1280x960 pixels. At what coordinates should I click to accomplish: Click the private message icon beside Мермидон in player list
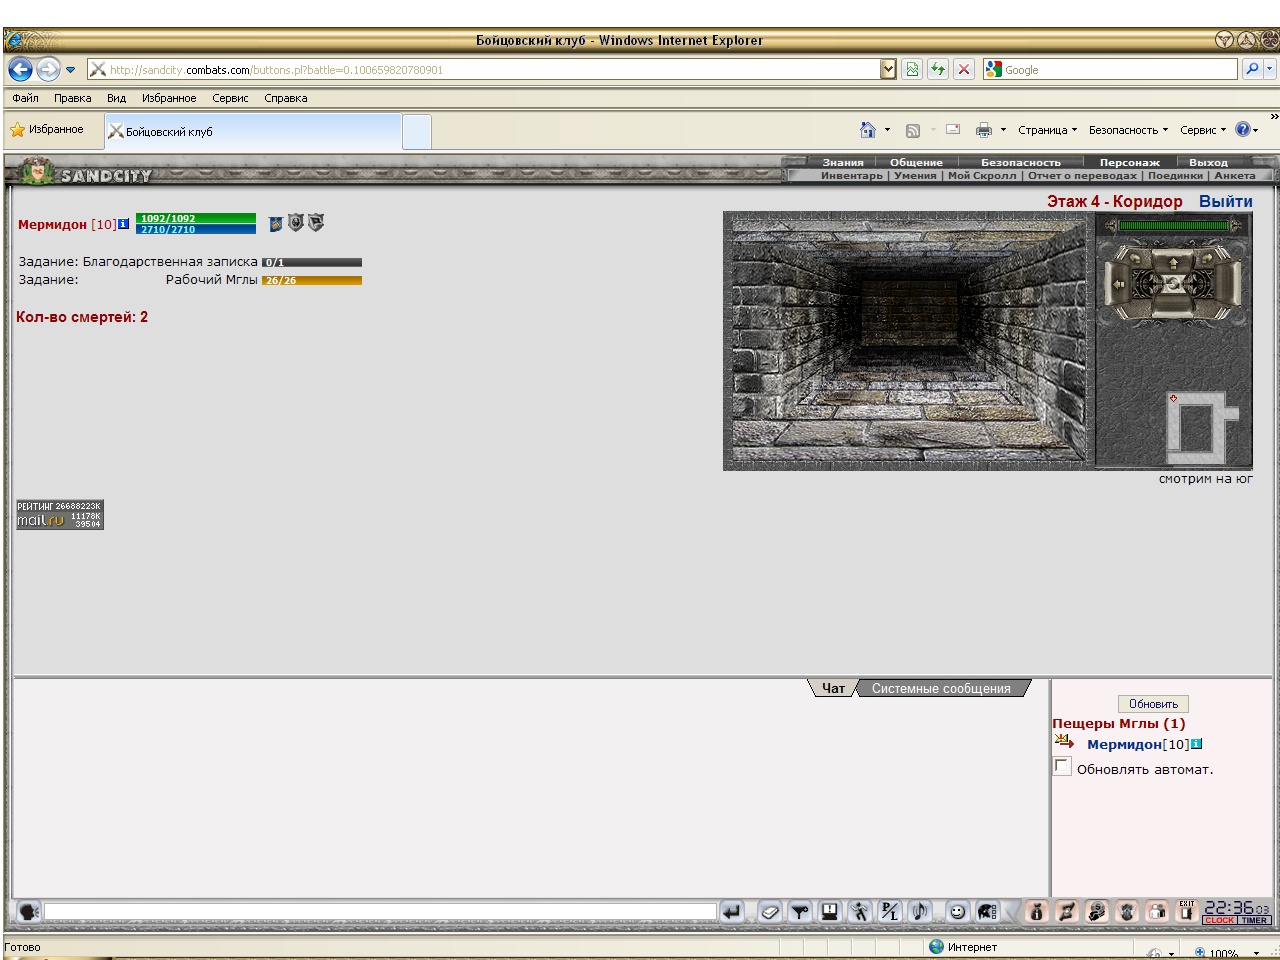[1064, 742]
